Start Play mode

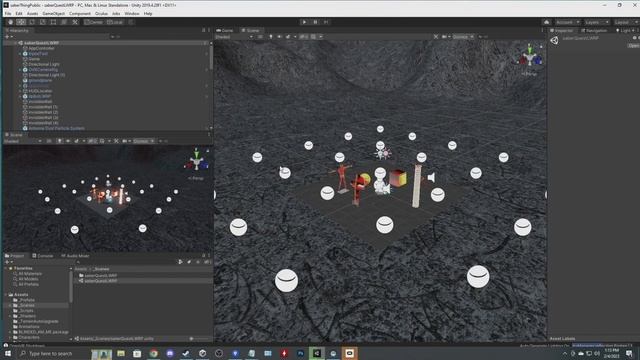click(x=304, y=22)
